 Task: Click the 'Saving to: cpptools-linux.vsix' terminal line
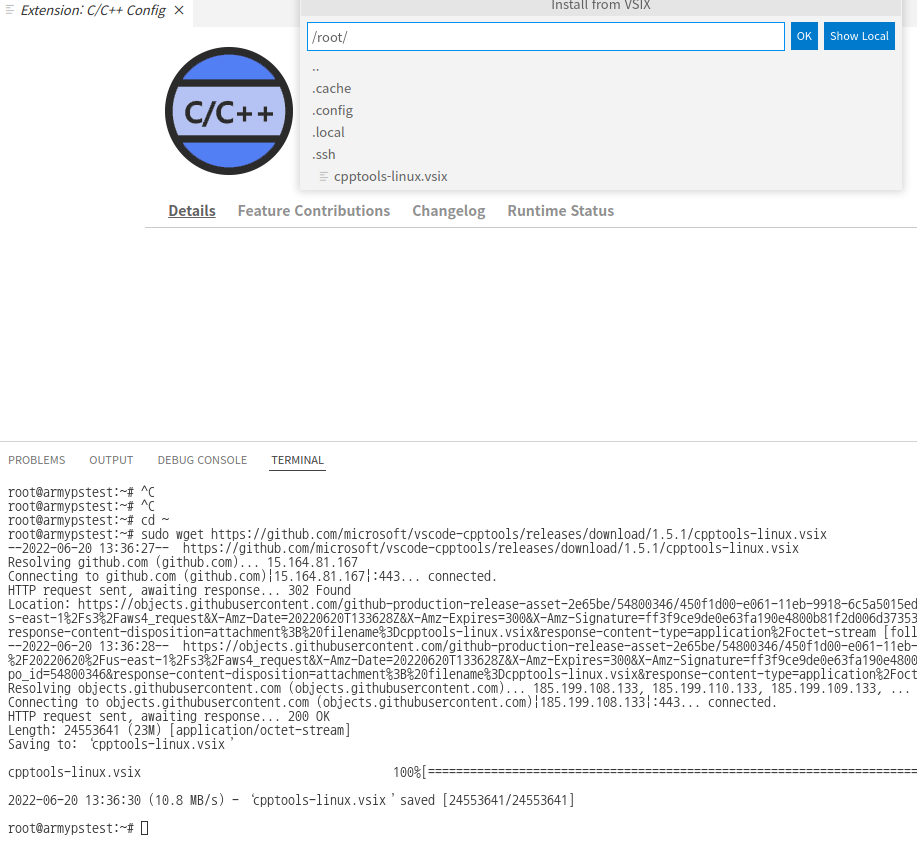(x=120, y=745)
